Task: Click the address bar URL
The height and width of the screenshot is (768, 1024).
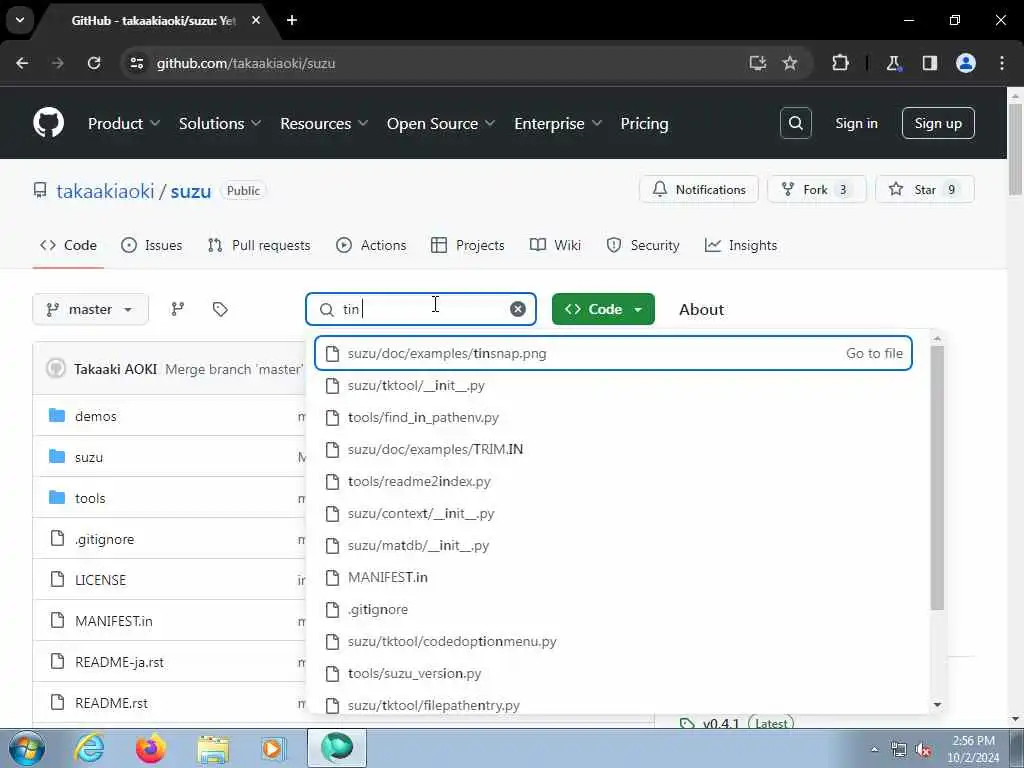Action: point(246,63)
